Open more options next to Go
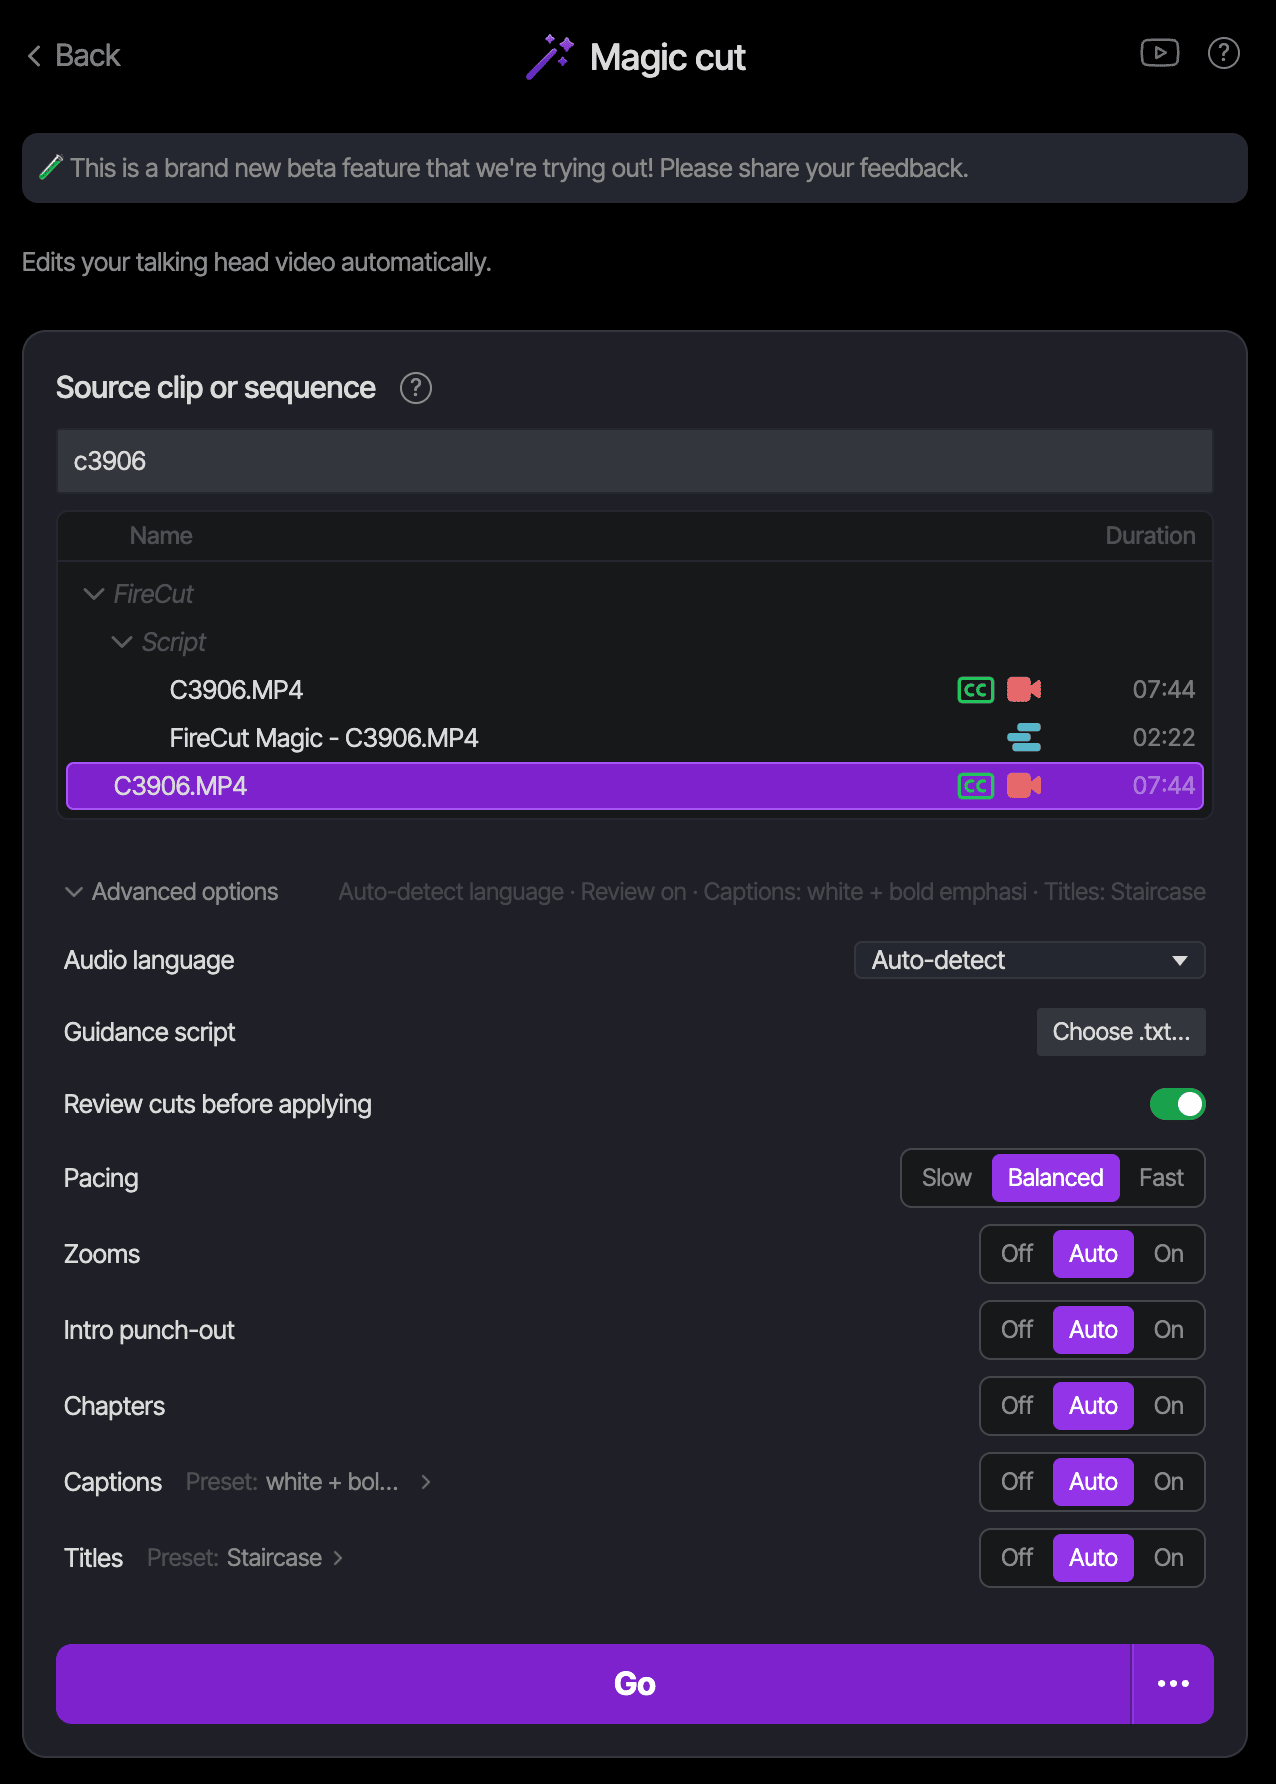The height and width of the screenshot is (1784, 1276). pyautogui.click(x=1173, y=1684)
